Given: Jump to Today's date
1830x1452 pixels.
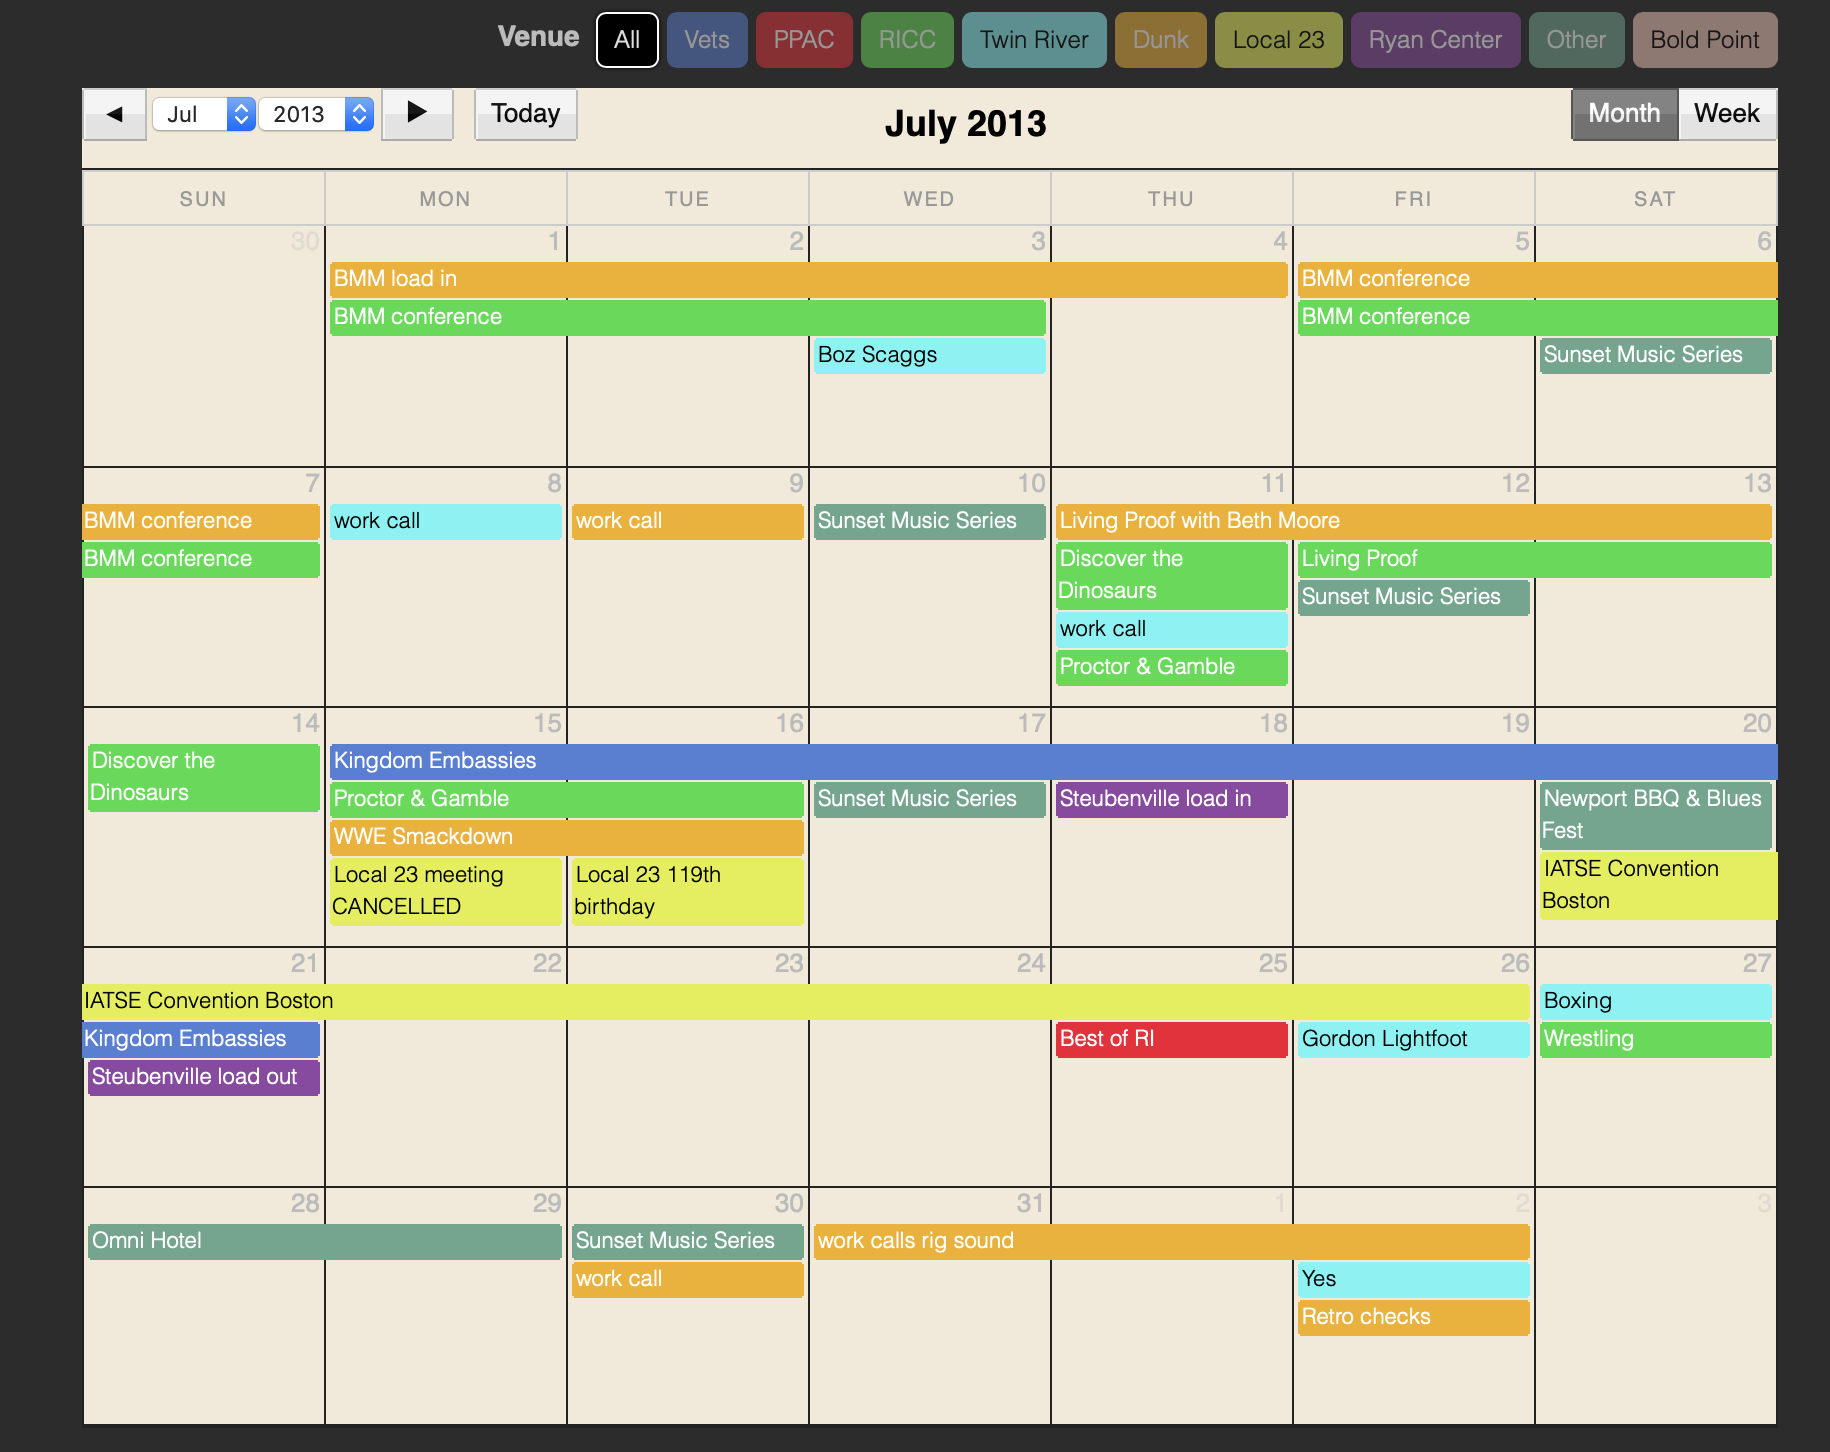Looking at the screenshot, I should pos(525,114).
